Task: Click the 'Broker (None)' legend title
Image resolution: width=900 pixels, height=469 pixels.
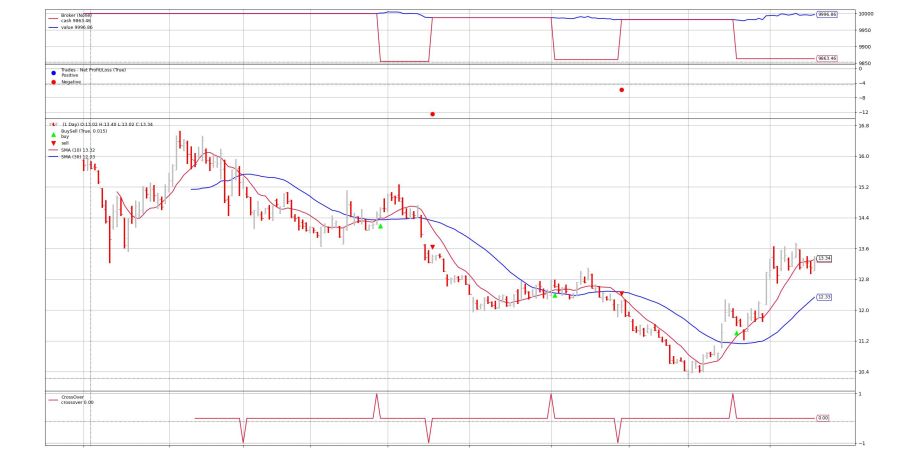Action: pos(76,15)
